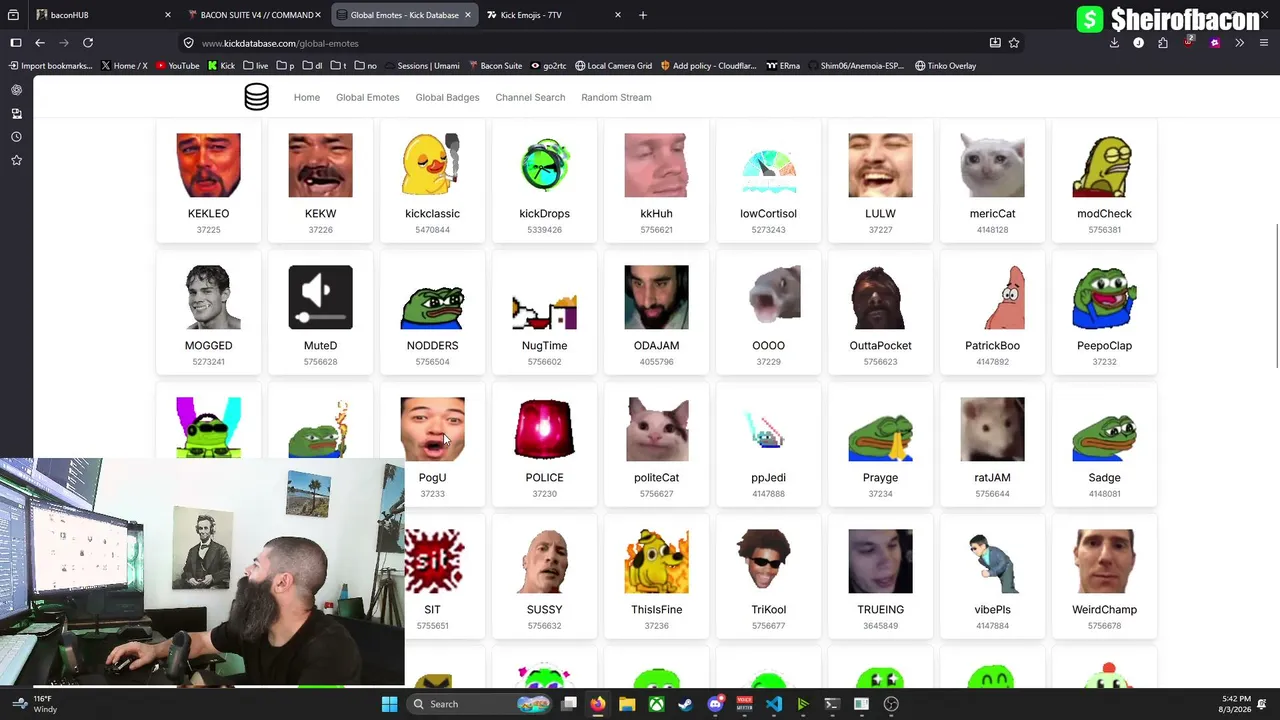Open Firefox from the taskbar
The height and width of the screenshot is (720, 1280).
point(597,704)
